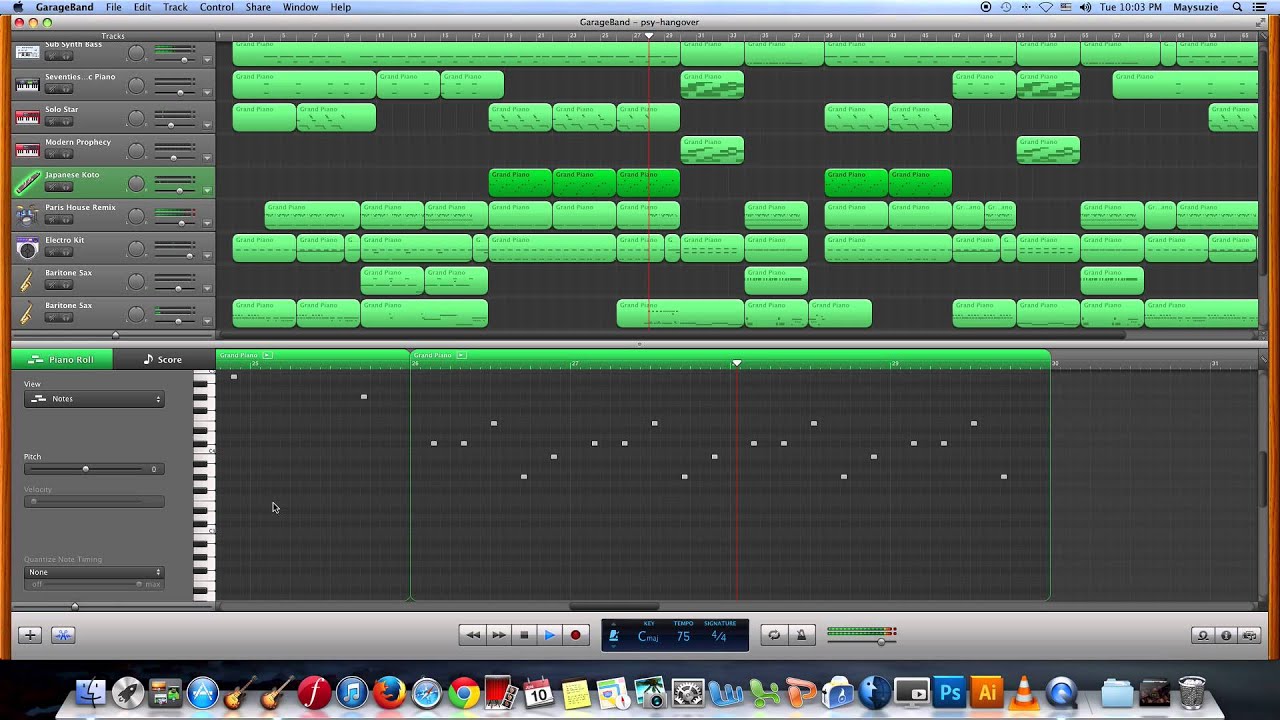Click the Electro Kit track icon
The image size is (1280, 720).
pyautogui.click(x=27, y=248)
